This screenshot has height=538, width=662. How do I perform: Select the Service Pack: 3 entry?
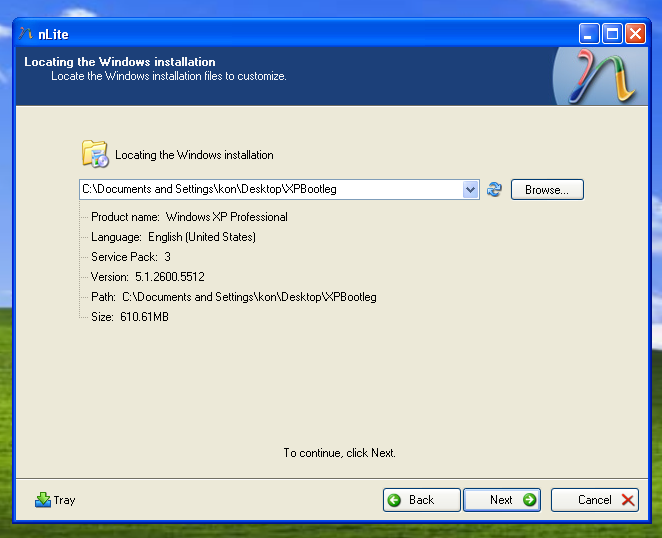pyautogui.click(x=131, y=257)
